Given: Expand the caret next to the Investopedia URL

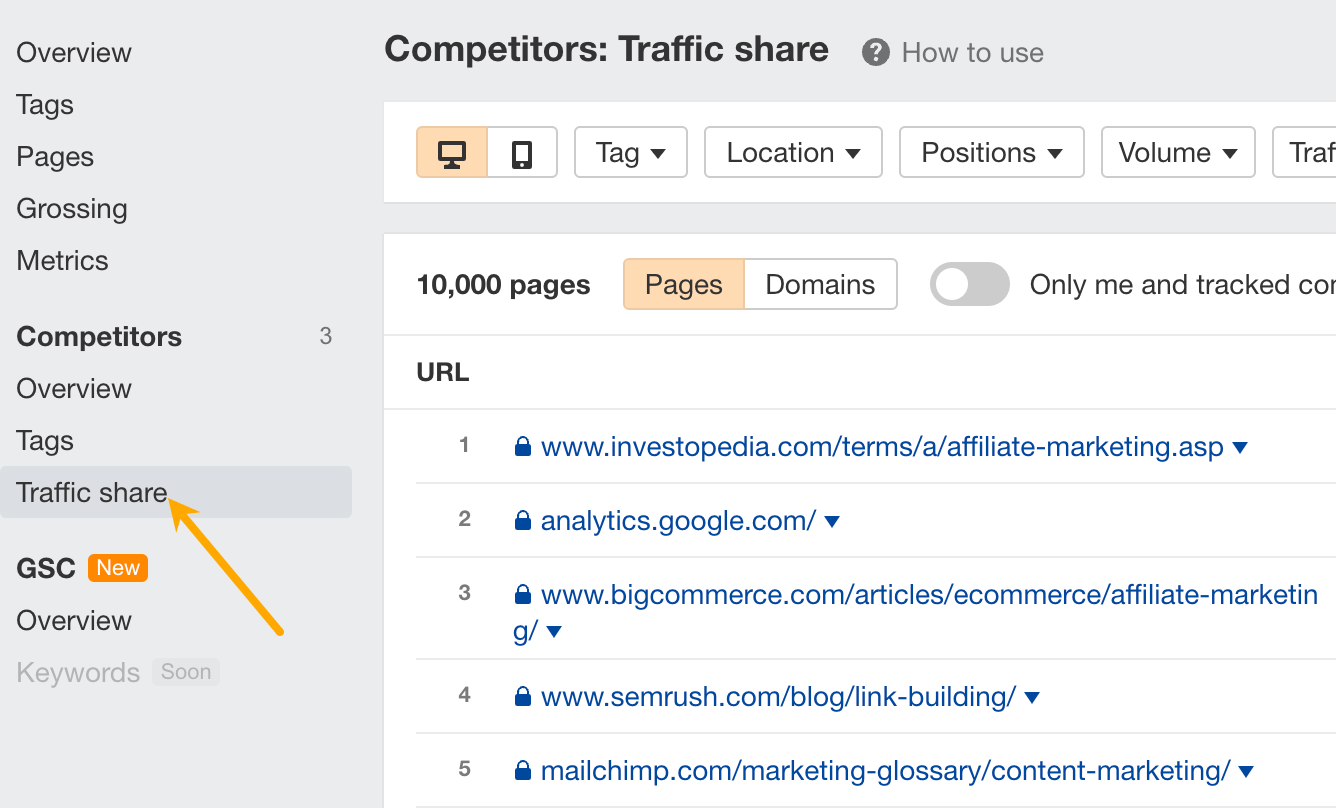Looking at the screenshot, I should click(x=1239, y=447).
